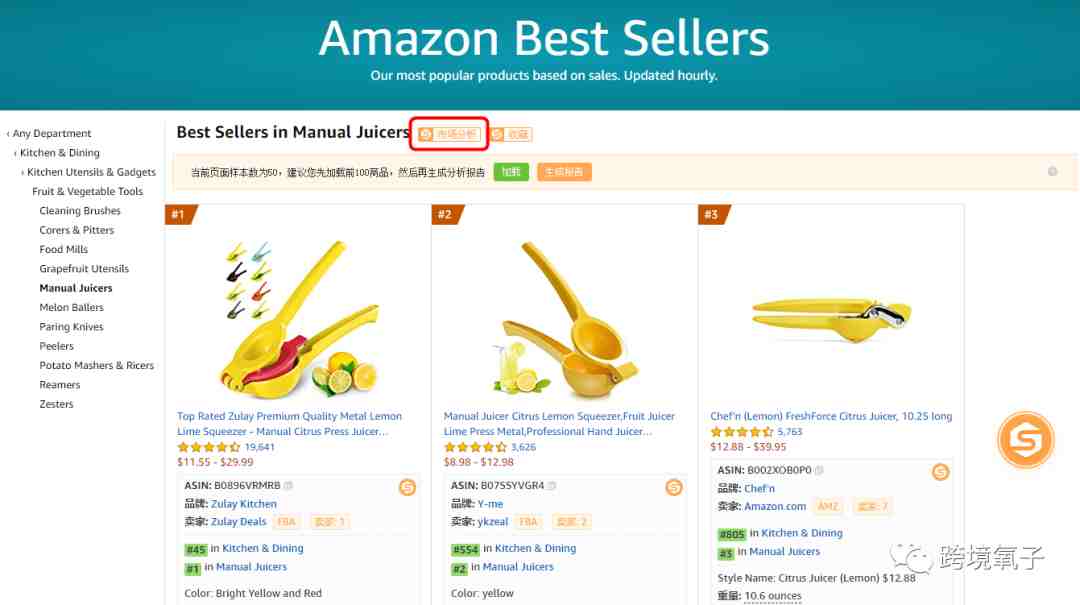This screenshot has height=605, width=1080.
Task: Click the large orange floating S extension icon
Action: click(1026, 440)
